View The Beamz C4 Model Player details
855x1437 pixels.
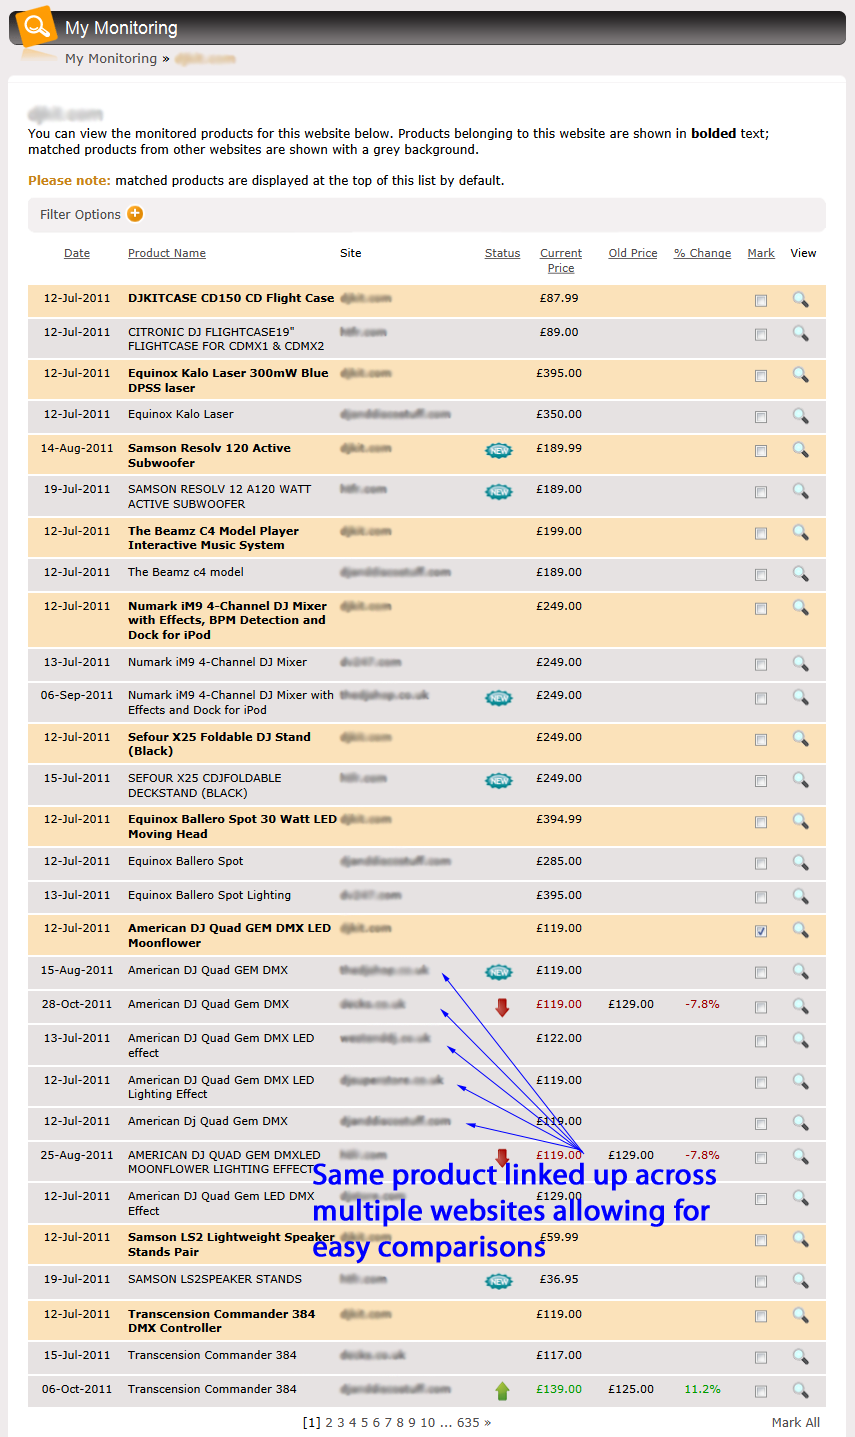click(800, 532)
